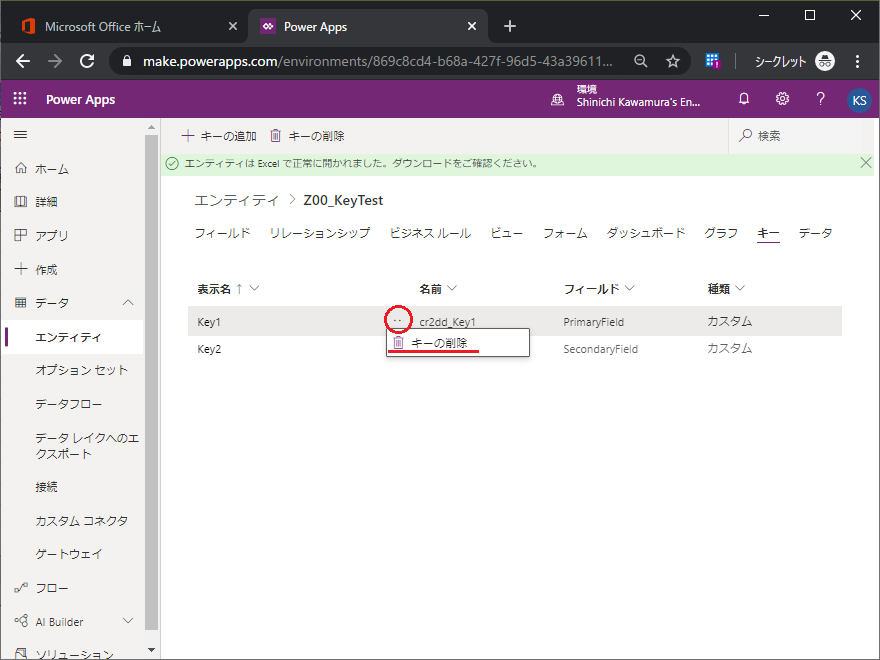Image resolution: width=880 pixels, height=660 pixels.
Task: Click the sidebar scrollbar up arrow
Action: coord(151,127)
